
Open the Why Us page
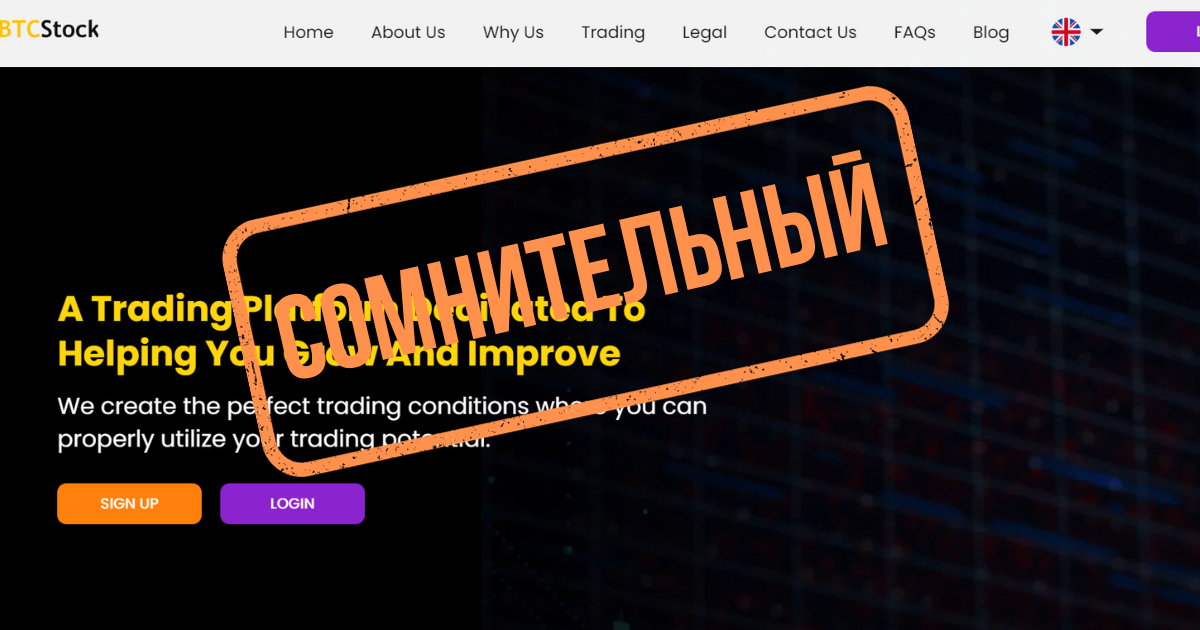click(x=513, y=32)
